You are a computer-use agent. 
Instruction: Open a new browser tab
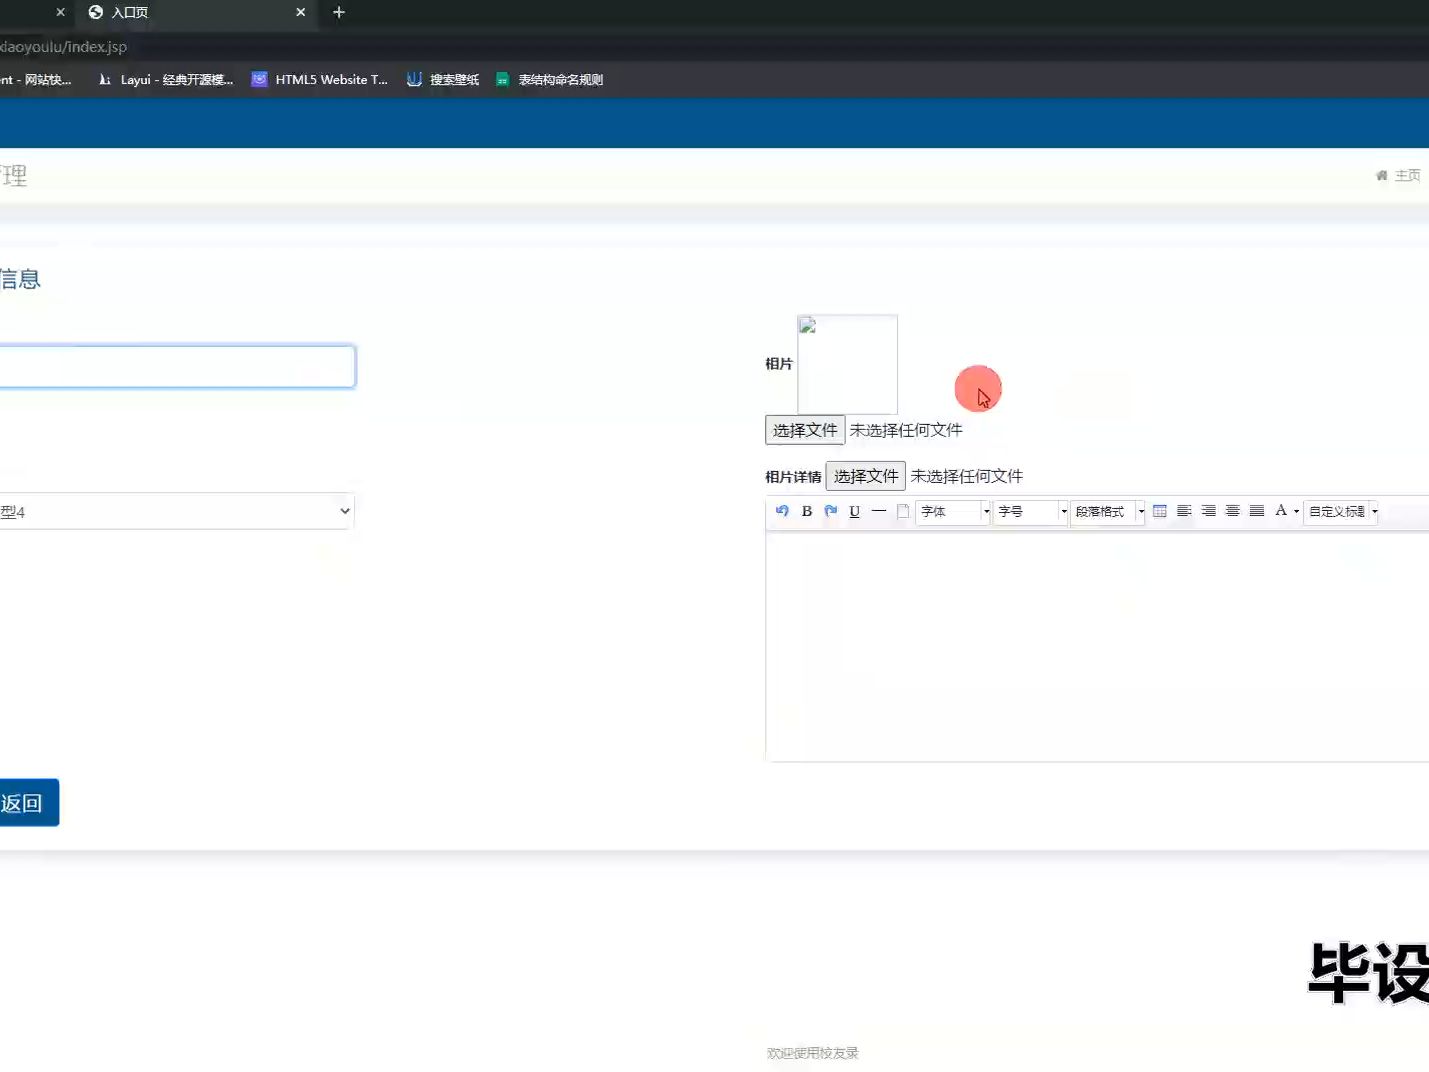pos(339,12)
